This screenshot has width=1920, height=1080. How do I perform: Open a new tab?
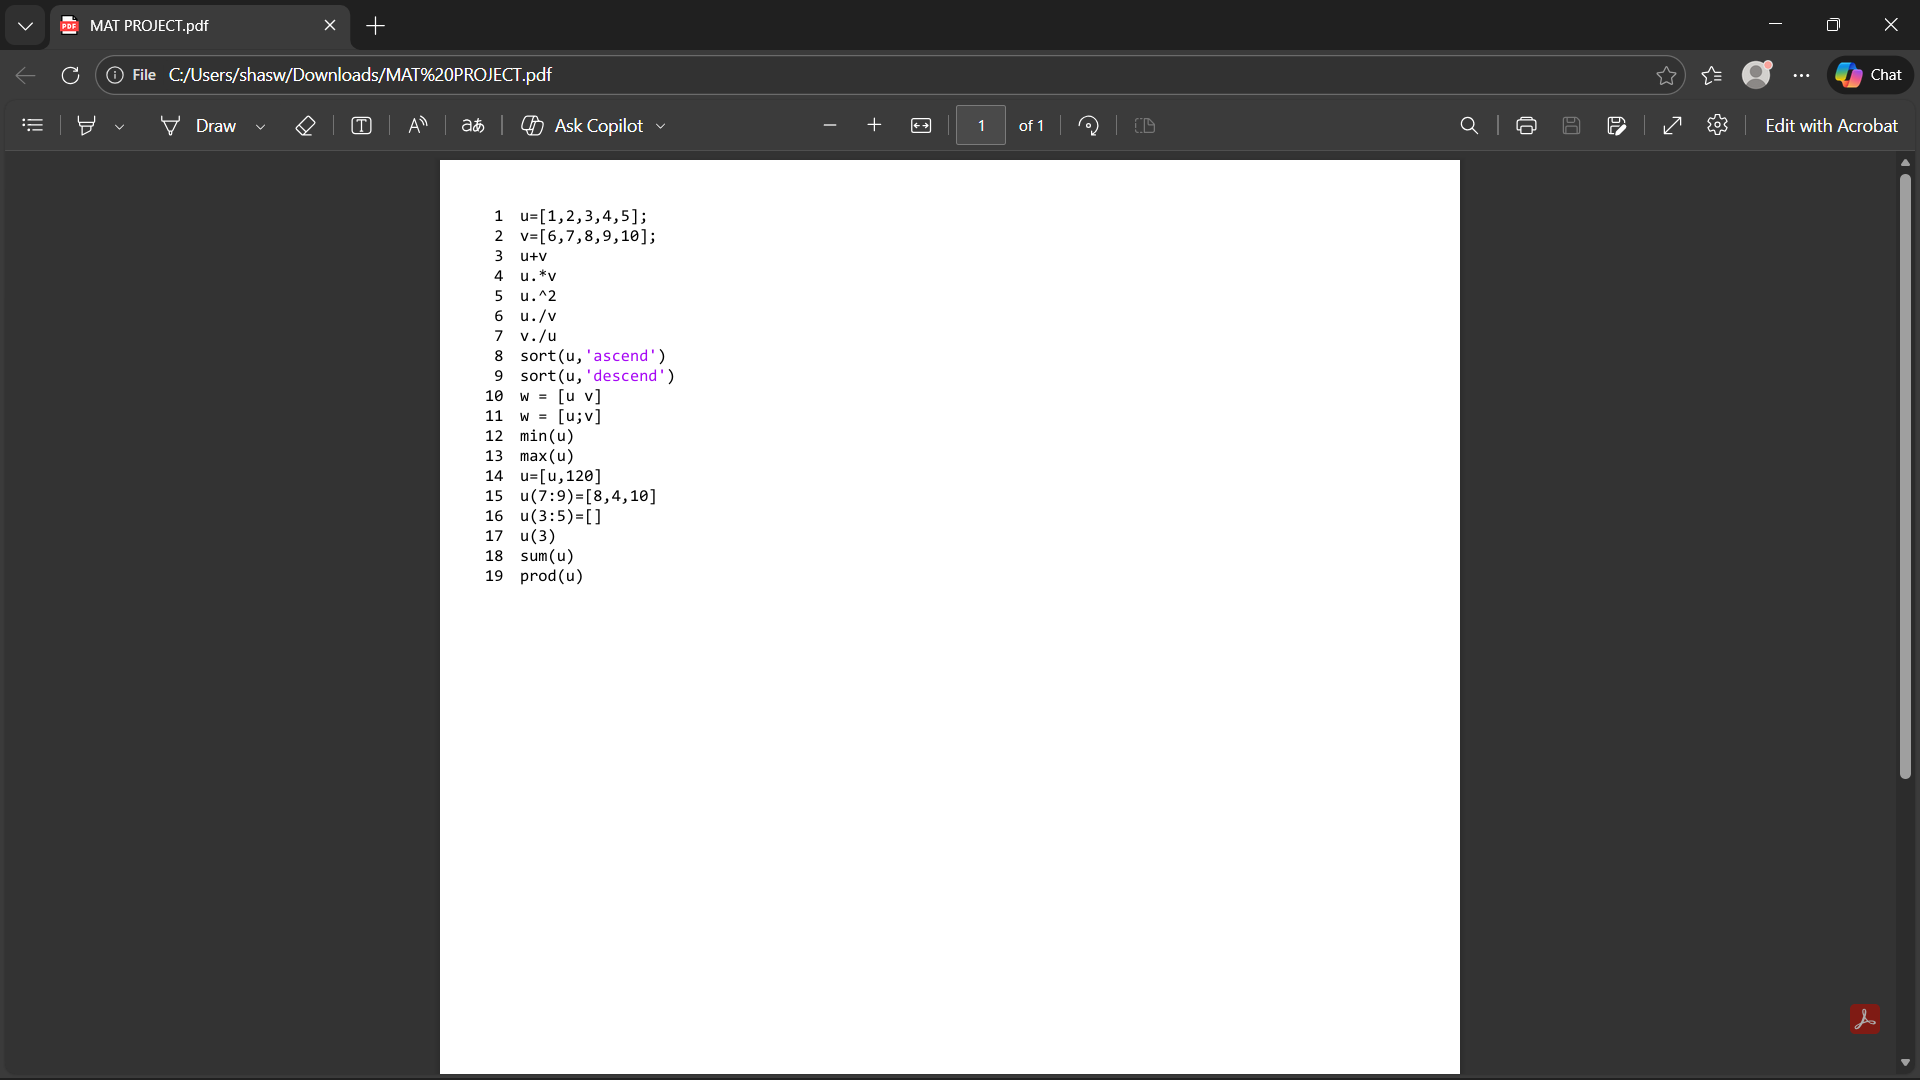tap(376, 26)
